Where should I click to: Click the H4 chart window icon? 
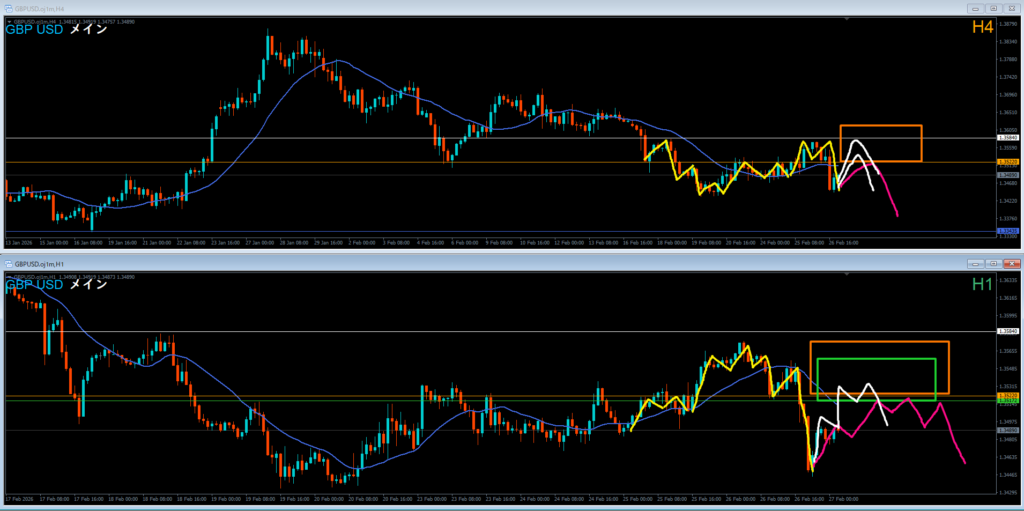point(9,7)
